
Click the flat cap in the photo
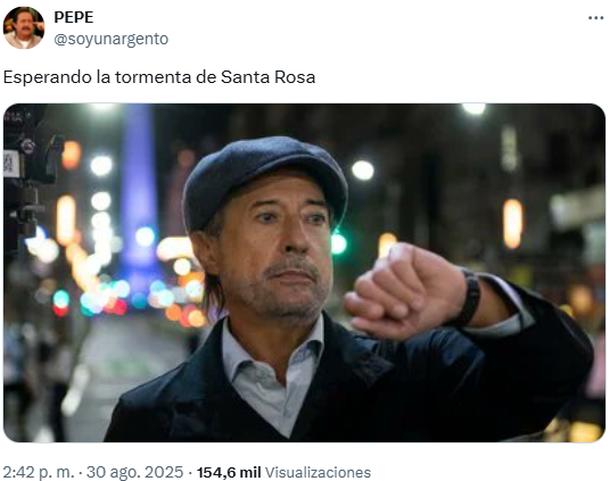265,180
